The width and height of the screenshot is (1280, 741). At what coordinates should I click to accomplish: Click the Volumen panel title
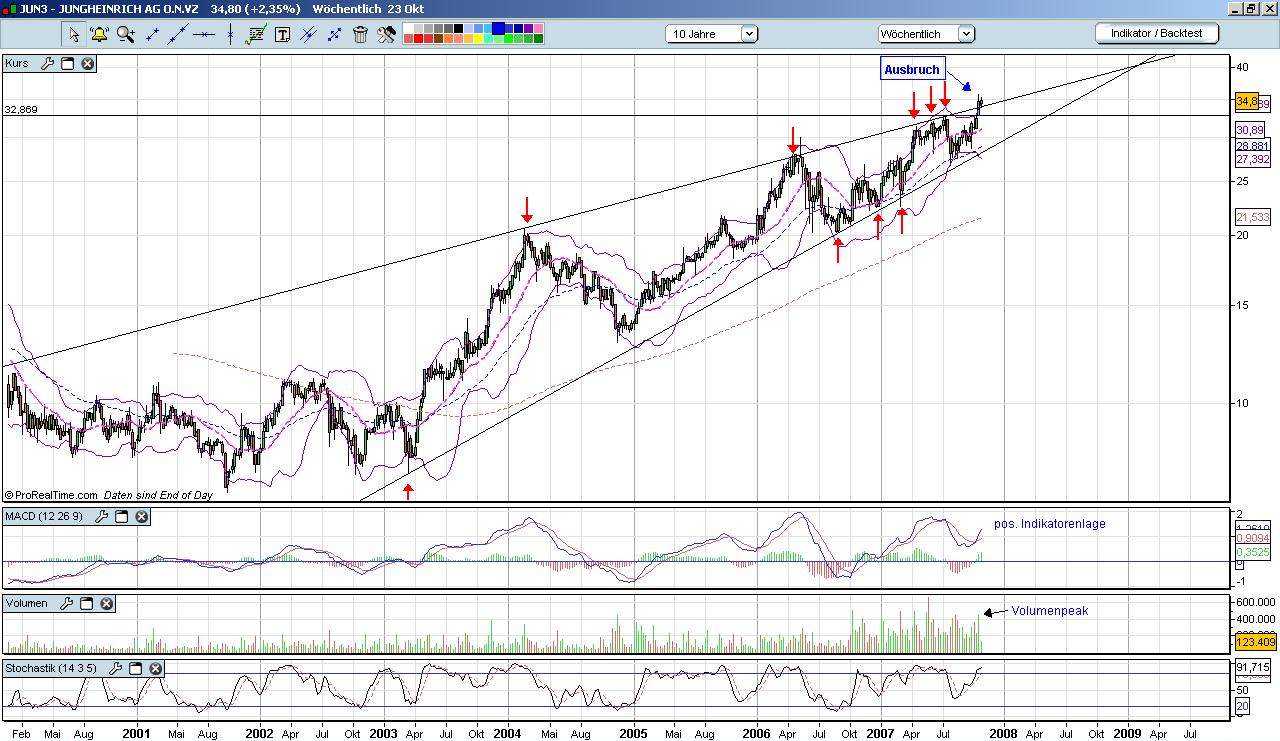29,603
